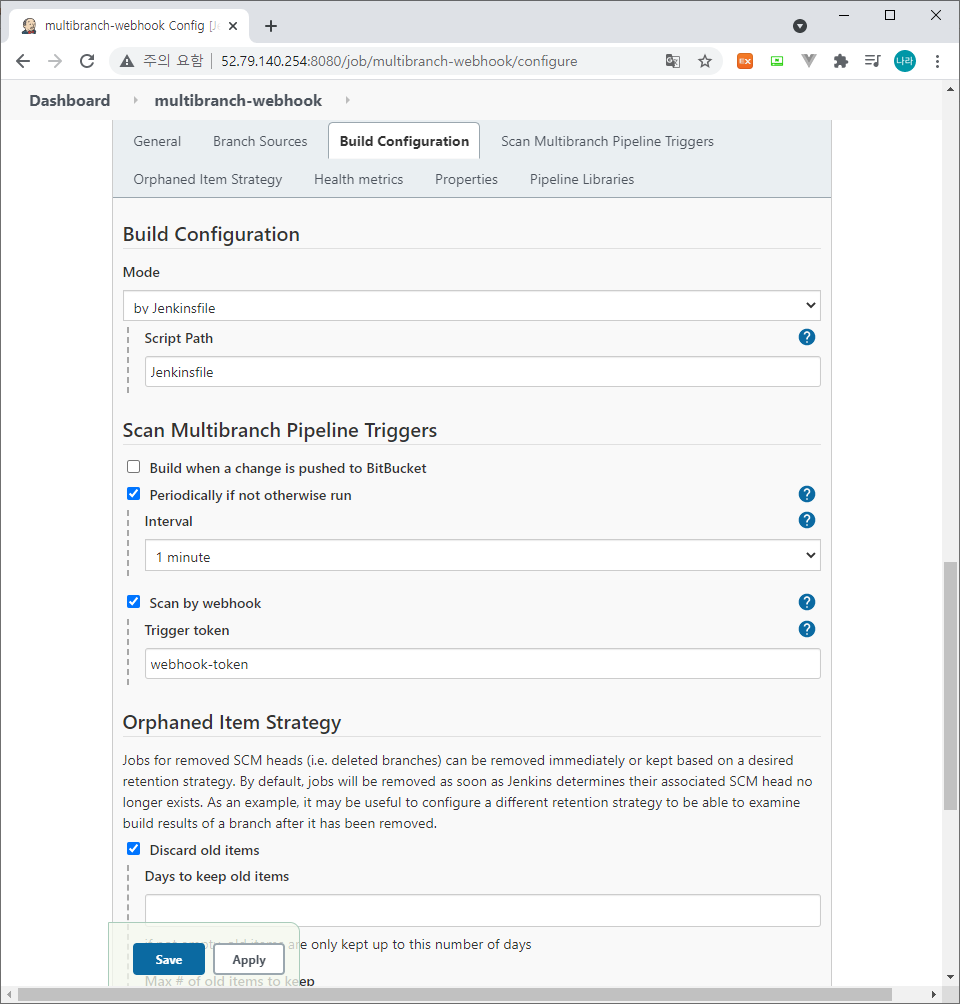Uncheck Discard old items
960x1004 pixels.
[133, 850]
